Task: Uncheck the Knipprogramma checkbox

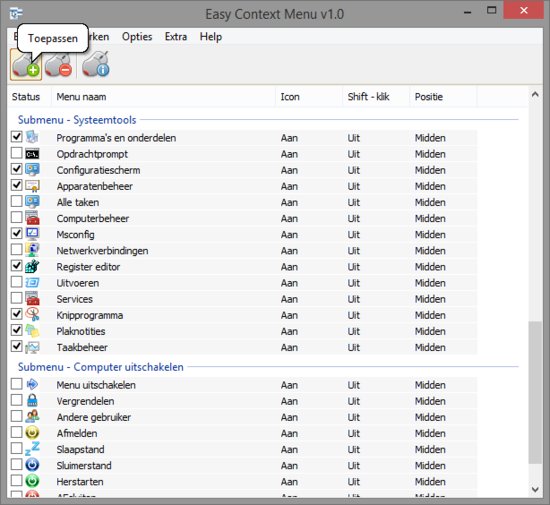Action: tap(16, 314)
